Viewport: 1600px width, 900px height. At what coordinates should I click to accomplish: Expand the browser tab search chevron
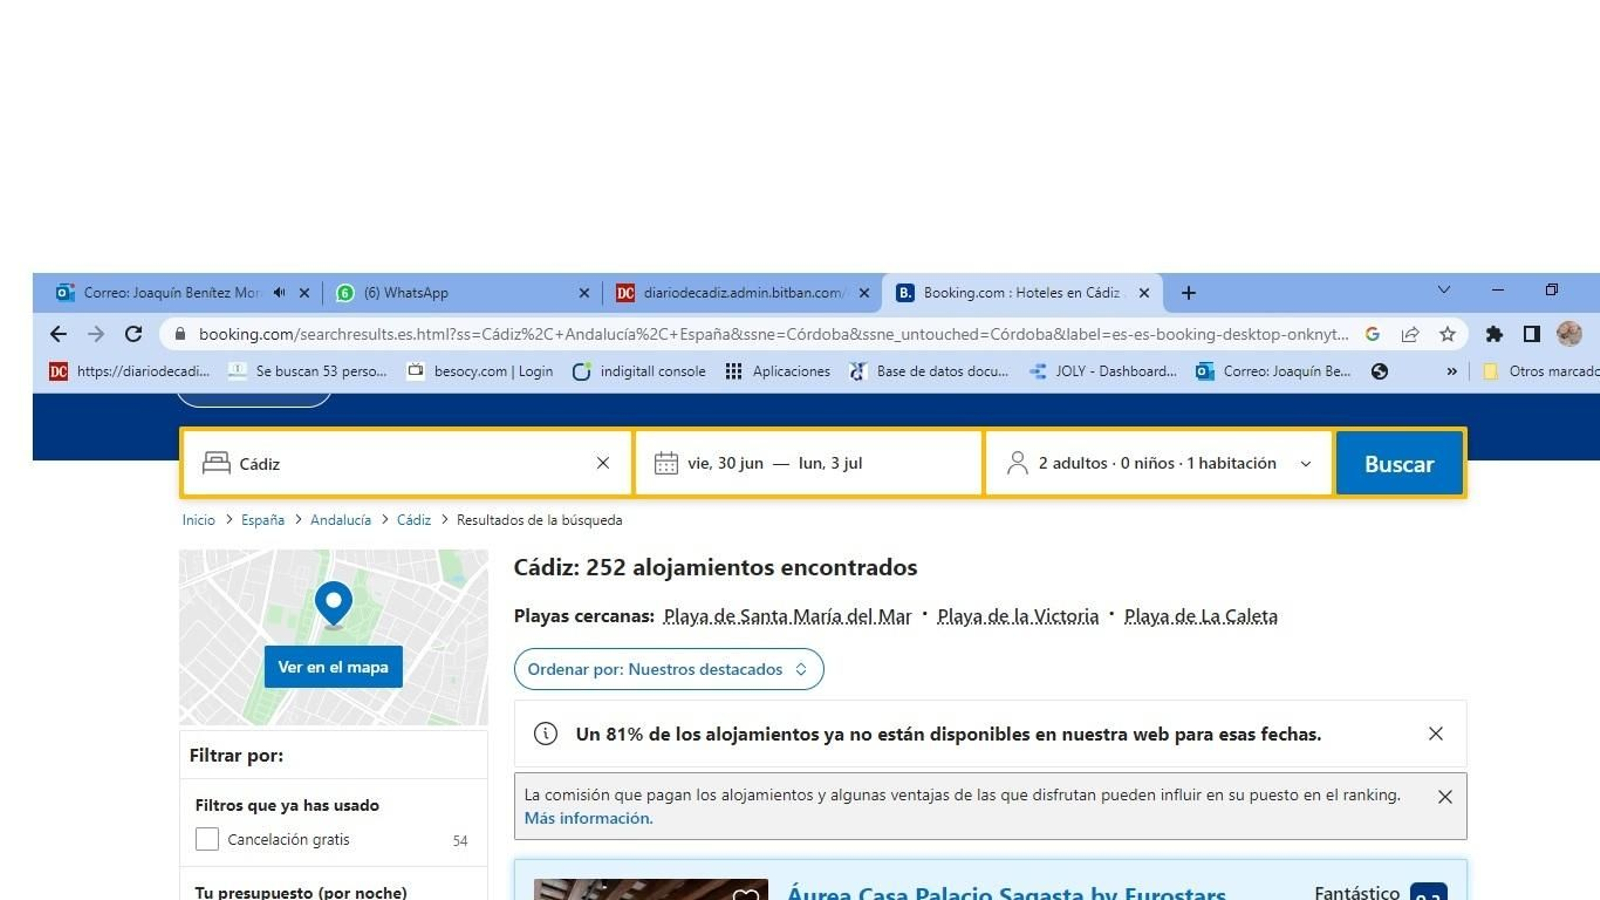(x=1443, y=289)
